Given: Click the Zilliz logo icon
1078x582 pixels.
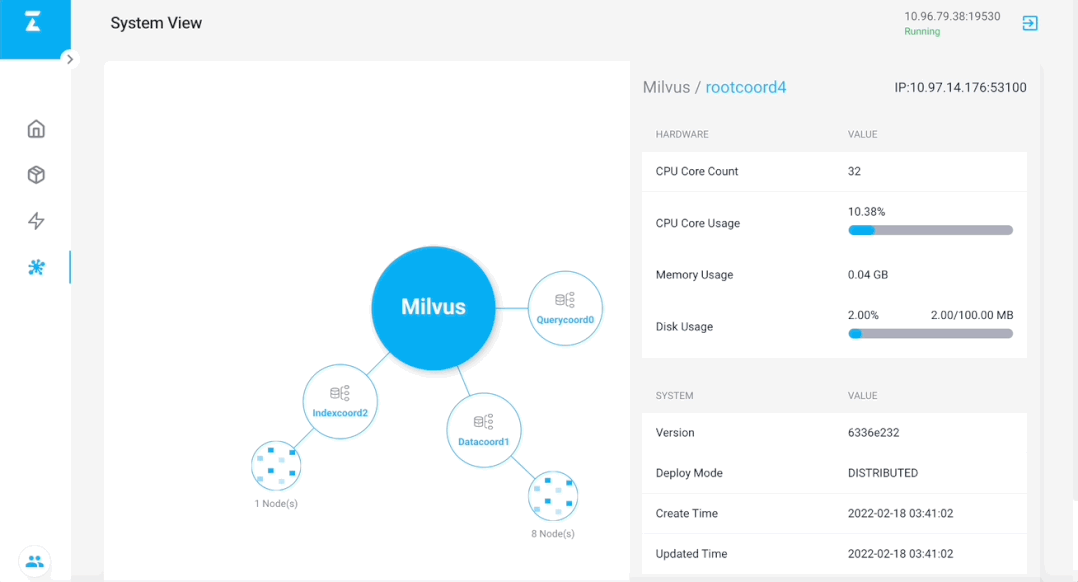Looking at the screenshot, I should [x=32, y=22].
